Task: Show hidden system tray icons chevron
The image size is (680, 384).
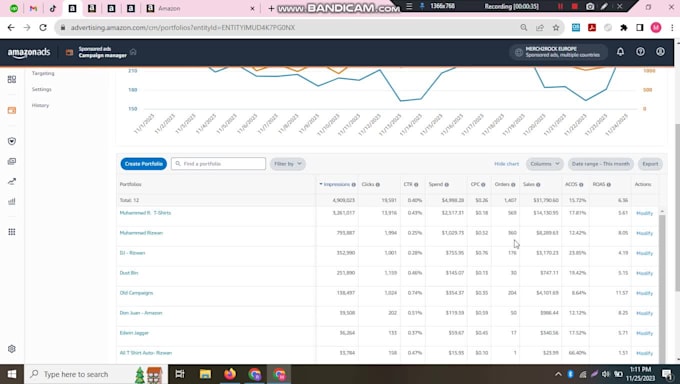Action: pyautogui.click(x=558, y=374)
